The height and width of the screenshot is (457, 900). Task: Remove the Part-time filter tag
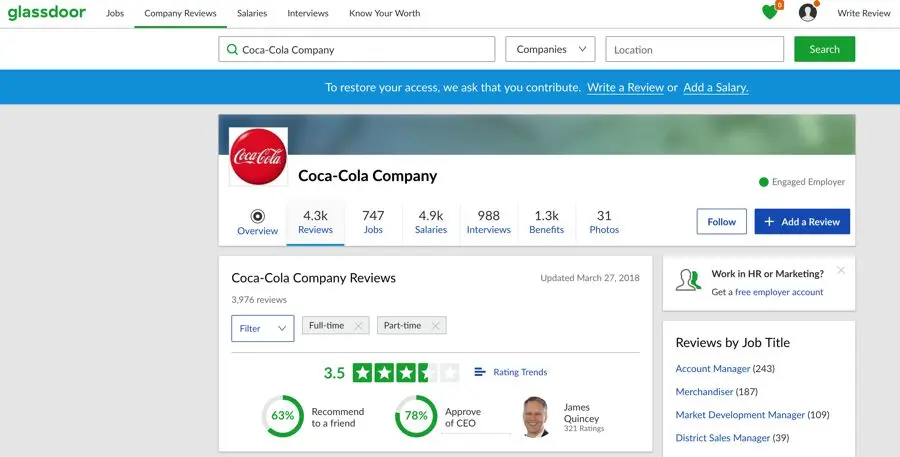pyautogui.click(x=436, y=326)
